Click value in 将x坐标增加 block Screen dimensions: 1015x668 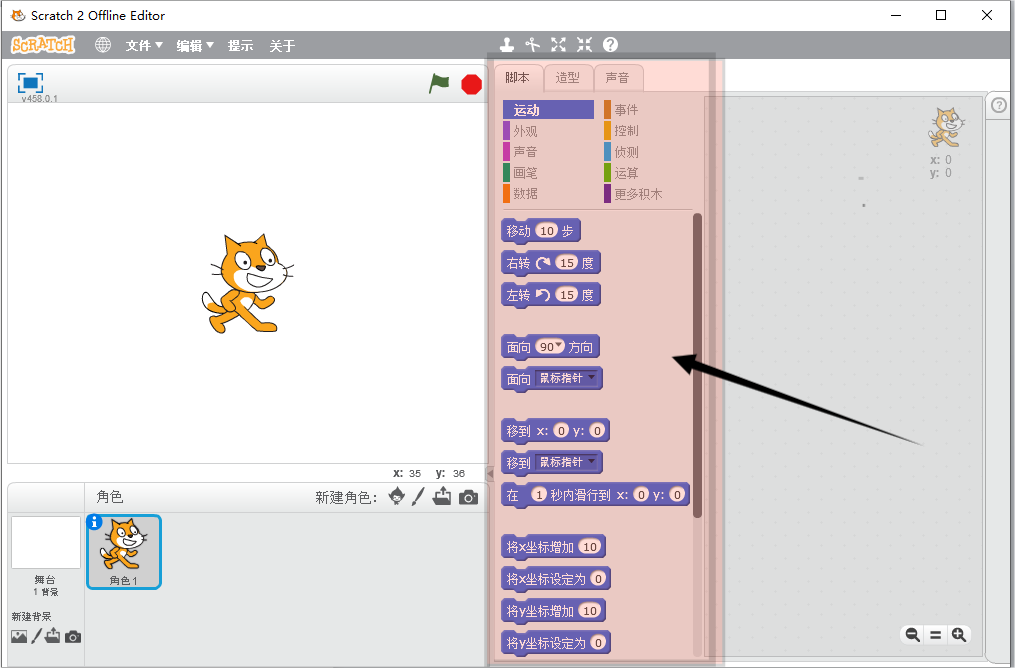click(x=590, y=546)
